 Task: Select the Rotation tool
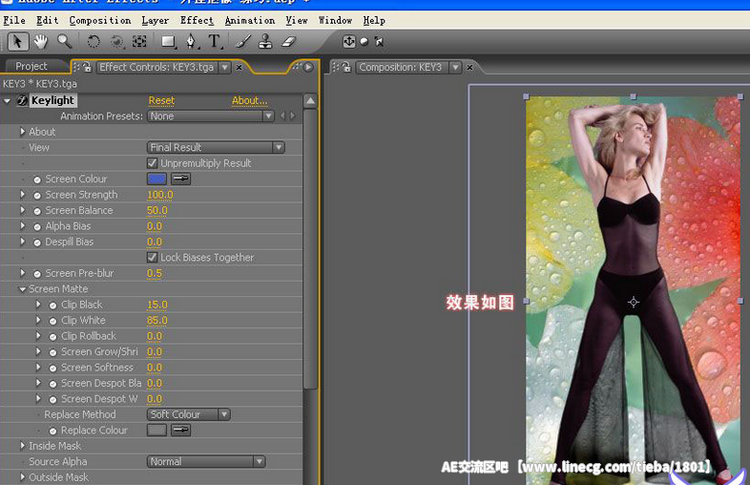93,42
